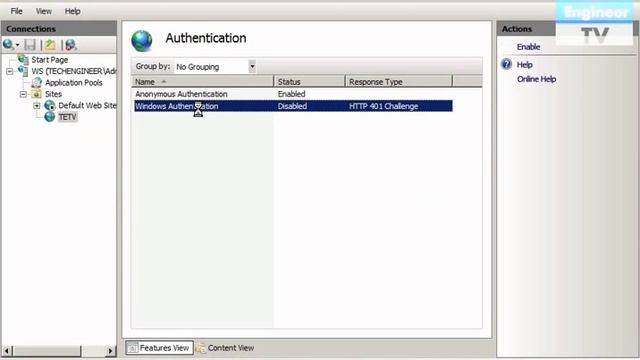This screenshot has height=360, width=640.
Task: Click the Application Pools icon
Action: click(37, 82)
